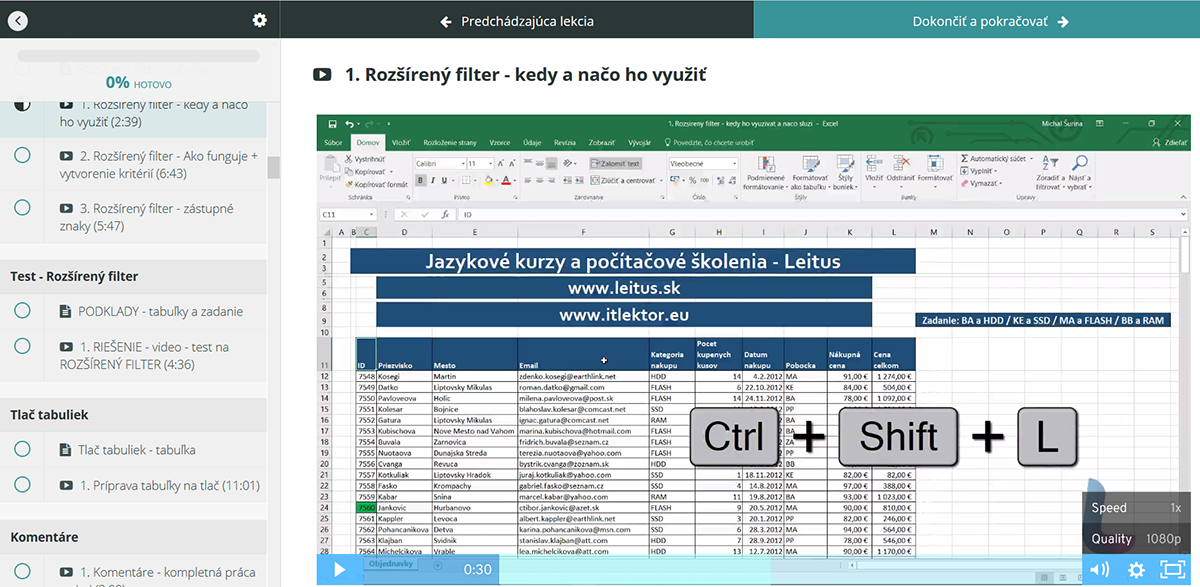Click Vzorce tab in Excel video

[x=501, y=143]
